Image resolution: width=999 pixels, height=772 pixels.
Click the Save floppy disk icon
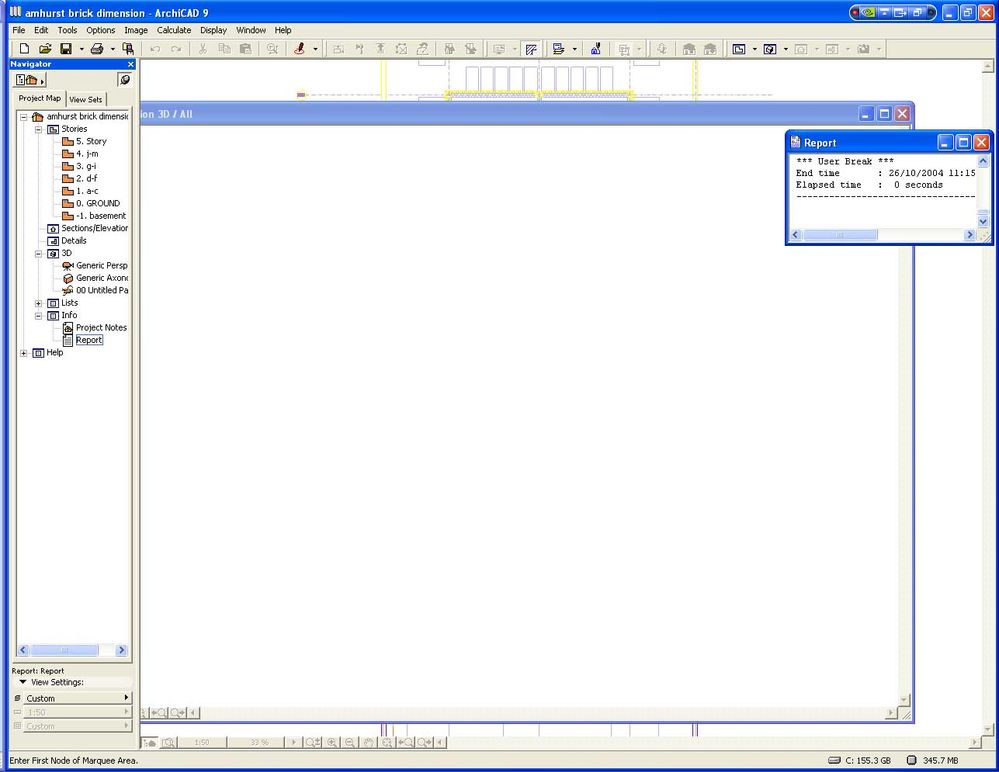click(x=66, y=49)
